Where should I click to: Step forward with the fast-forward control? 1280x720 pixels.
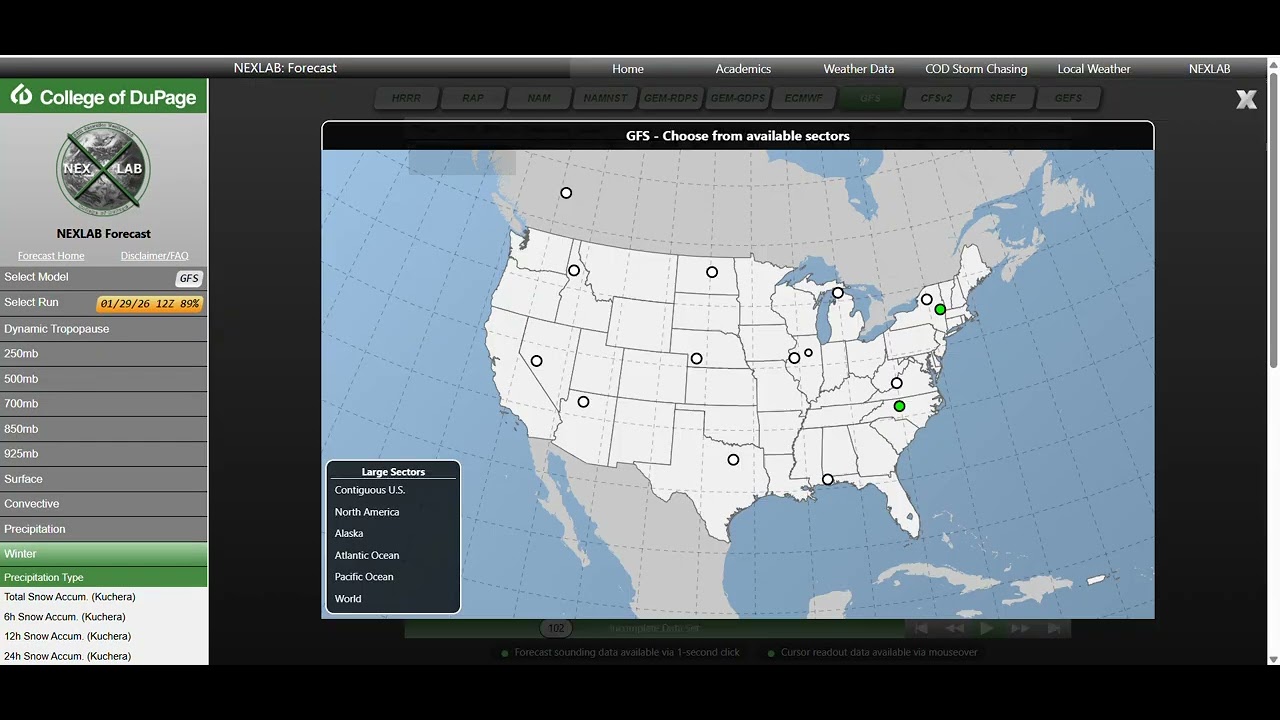point(1020,628)
